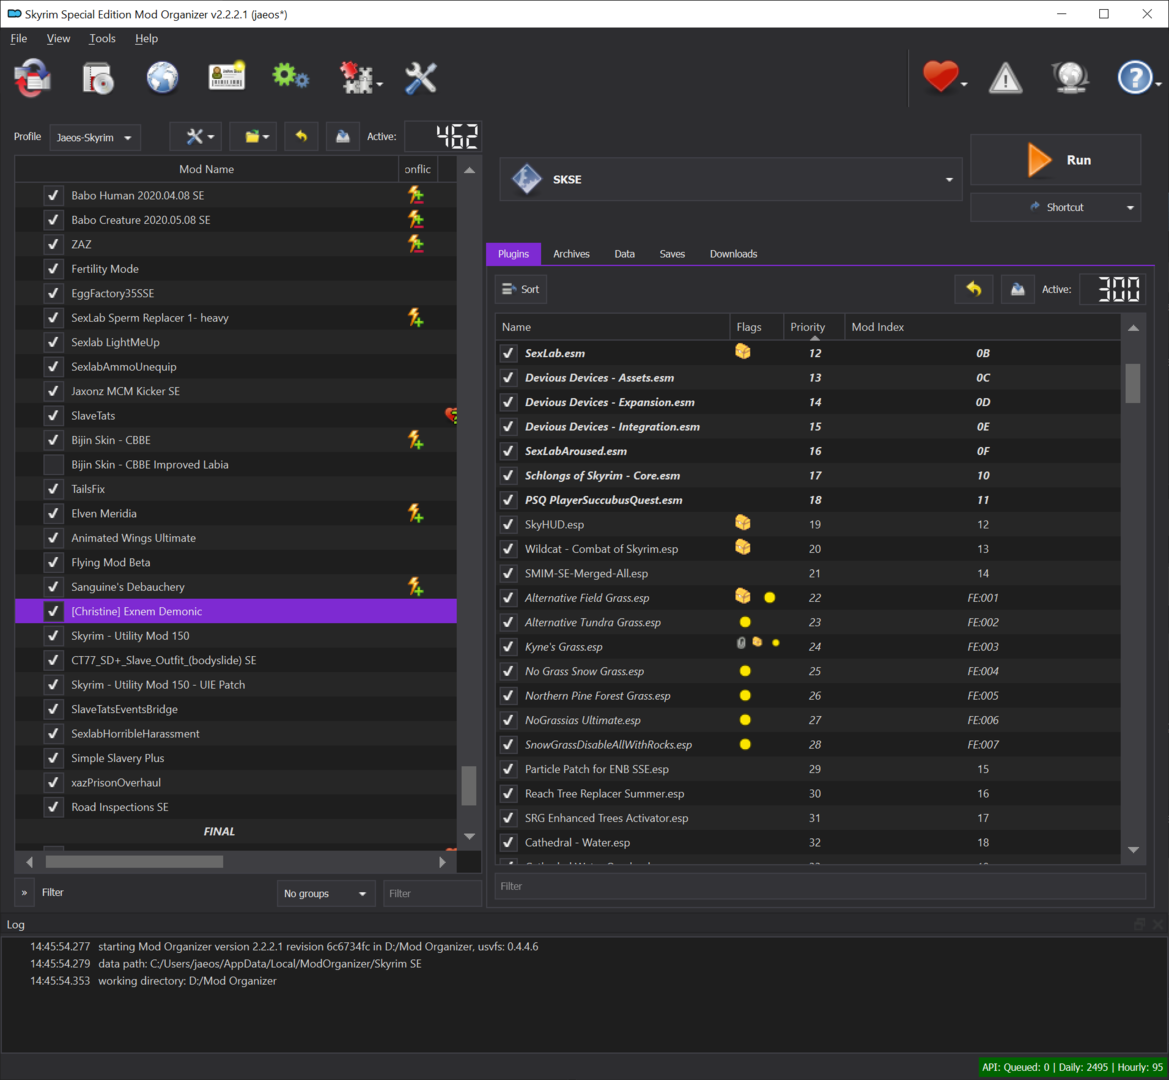Click the mod list horizontal scrollbar thumb
The height and width of the screenshot is (1080, 1169).
tap(134, 862)
